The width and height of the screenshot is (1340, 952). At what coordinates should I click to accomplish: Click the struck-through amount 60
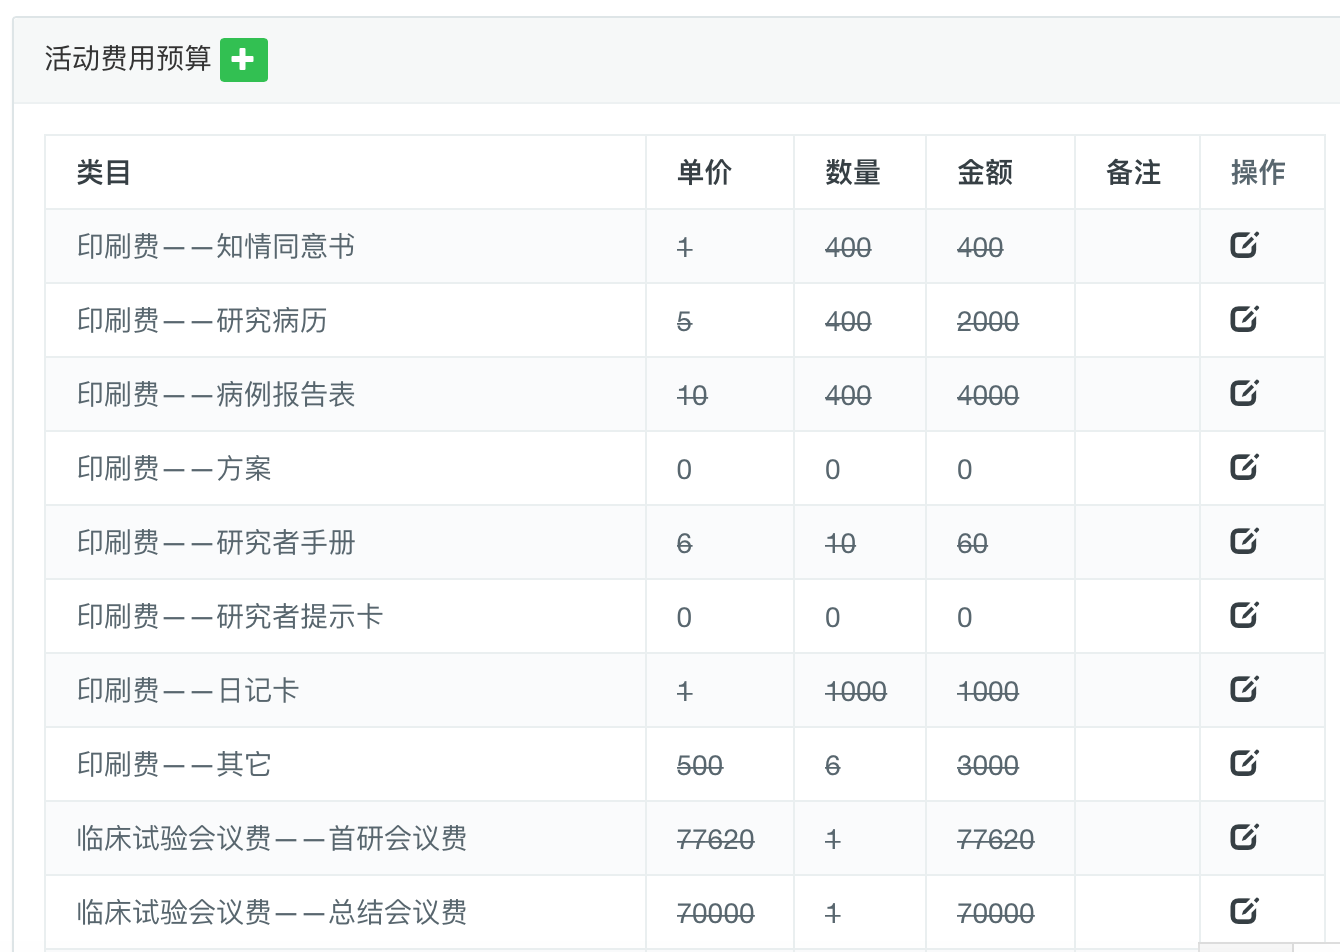972,544
